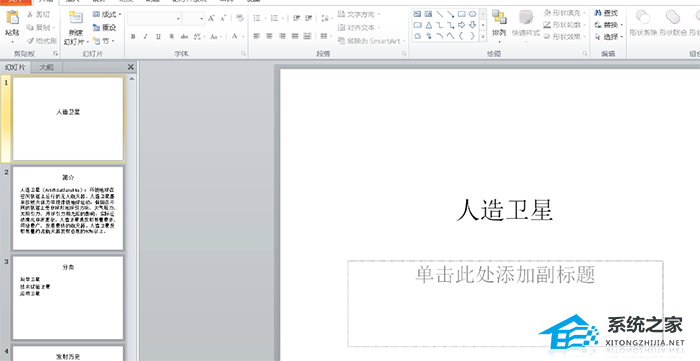Image resolution: width=700 pixels, height=361 pixels.
Task: Open the Replace (替换) dropdown
Action: coord(608,25)
